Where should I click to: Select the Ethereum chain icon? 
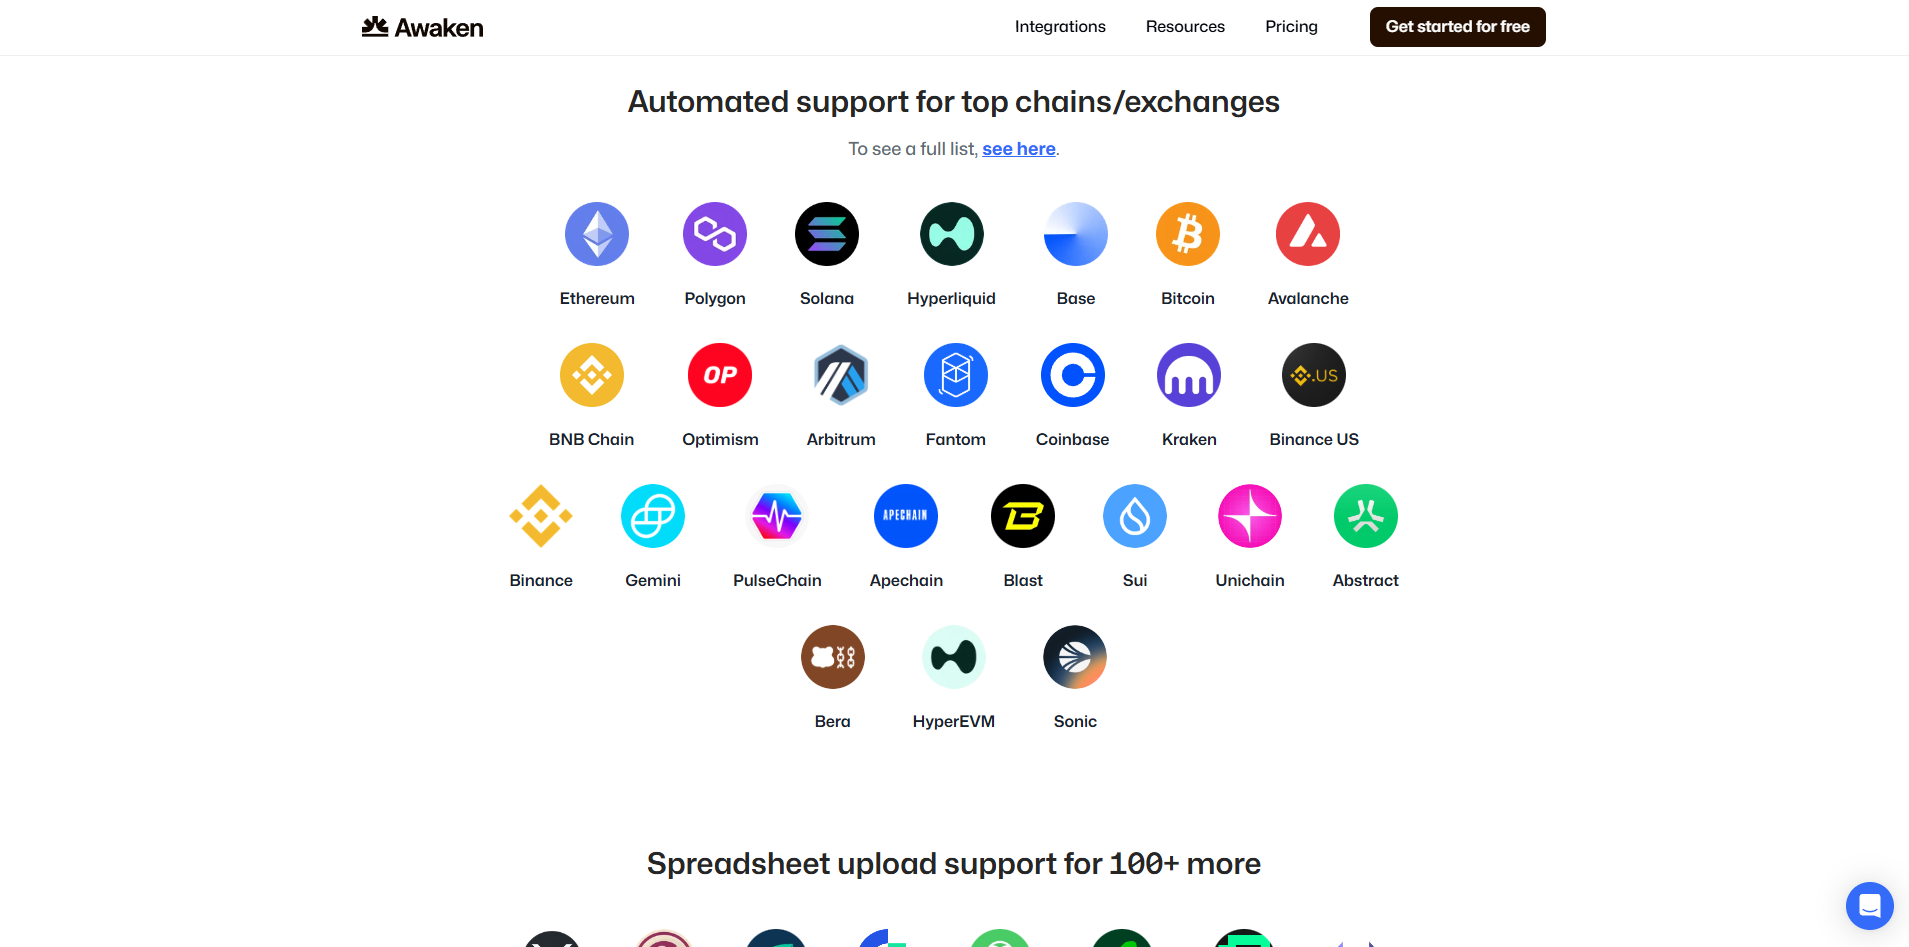coord(597,233)
